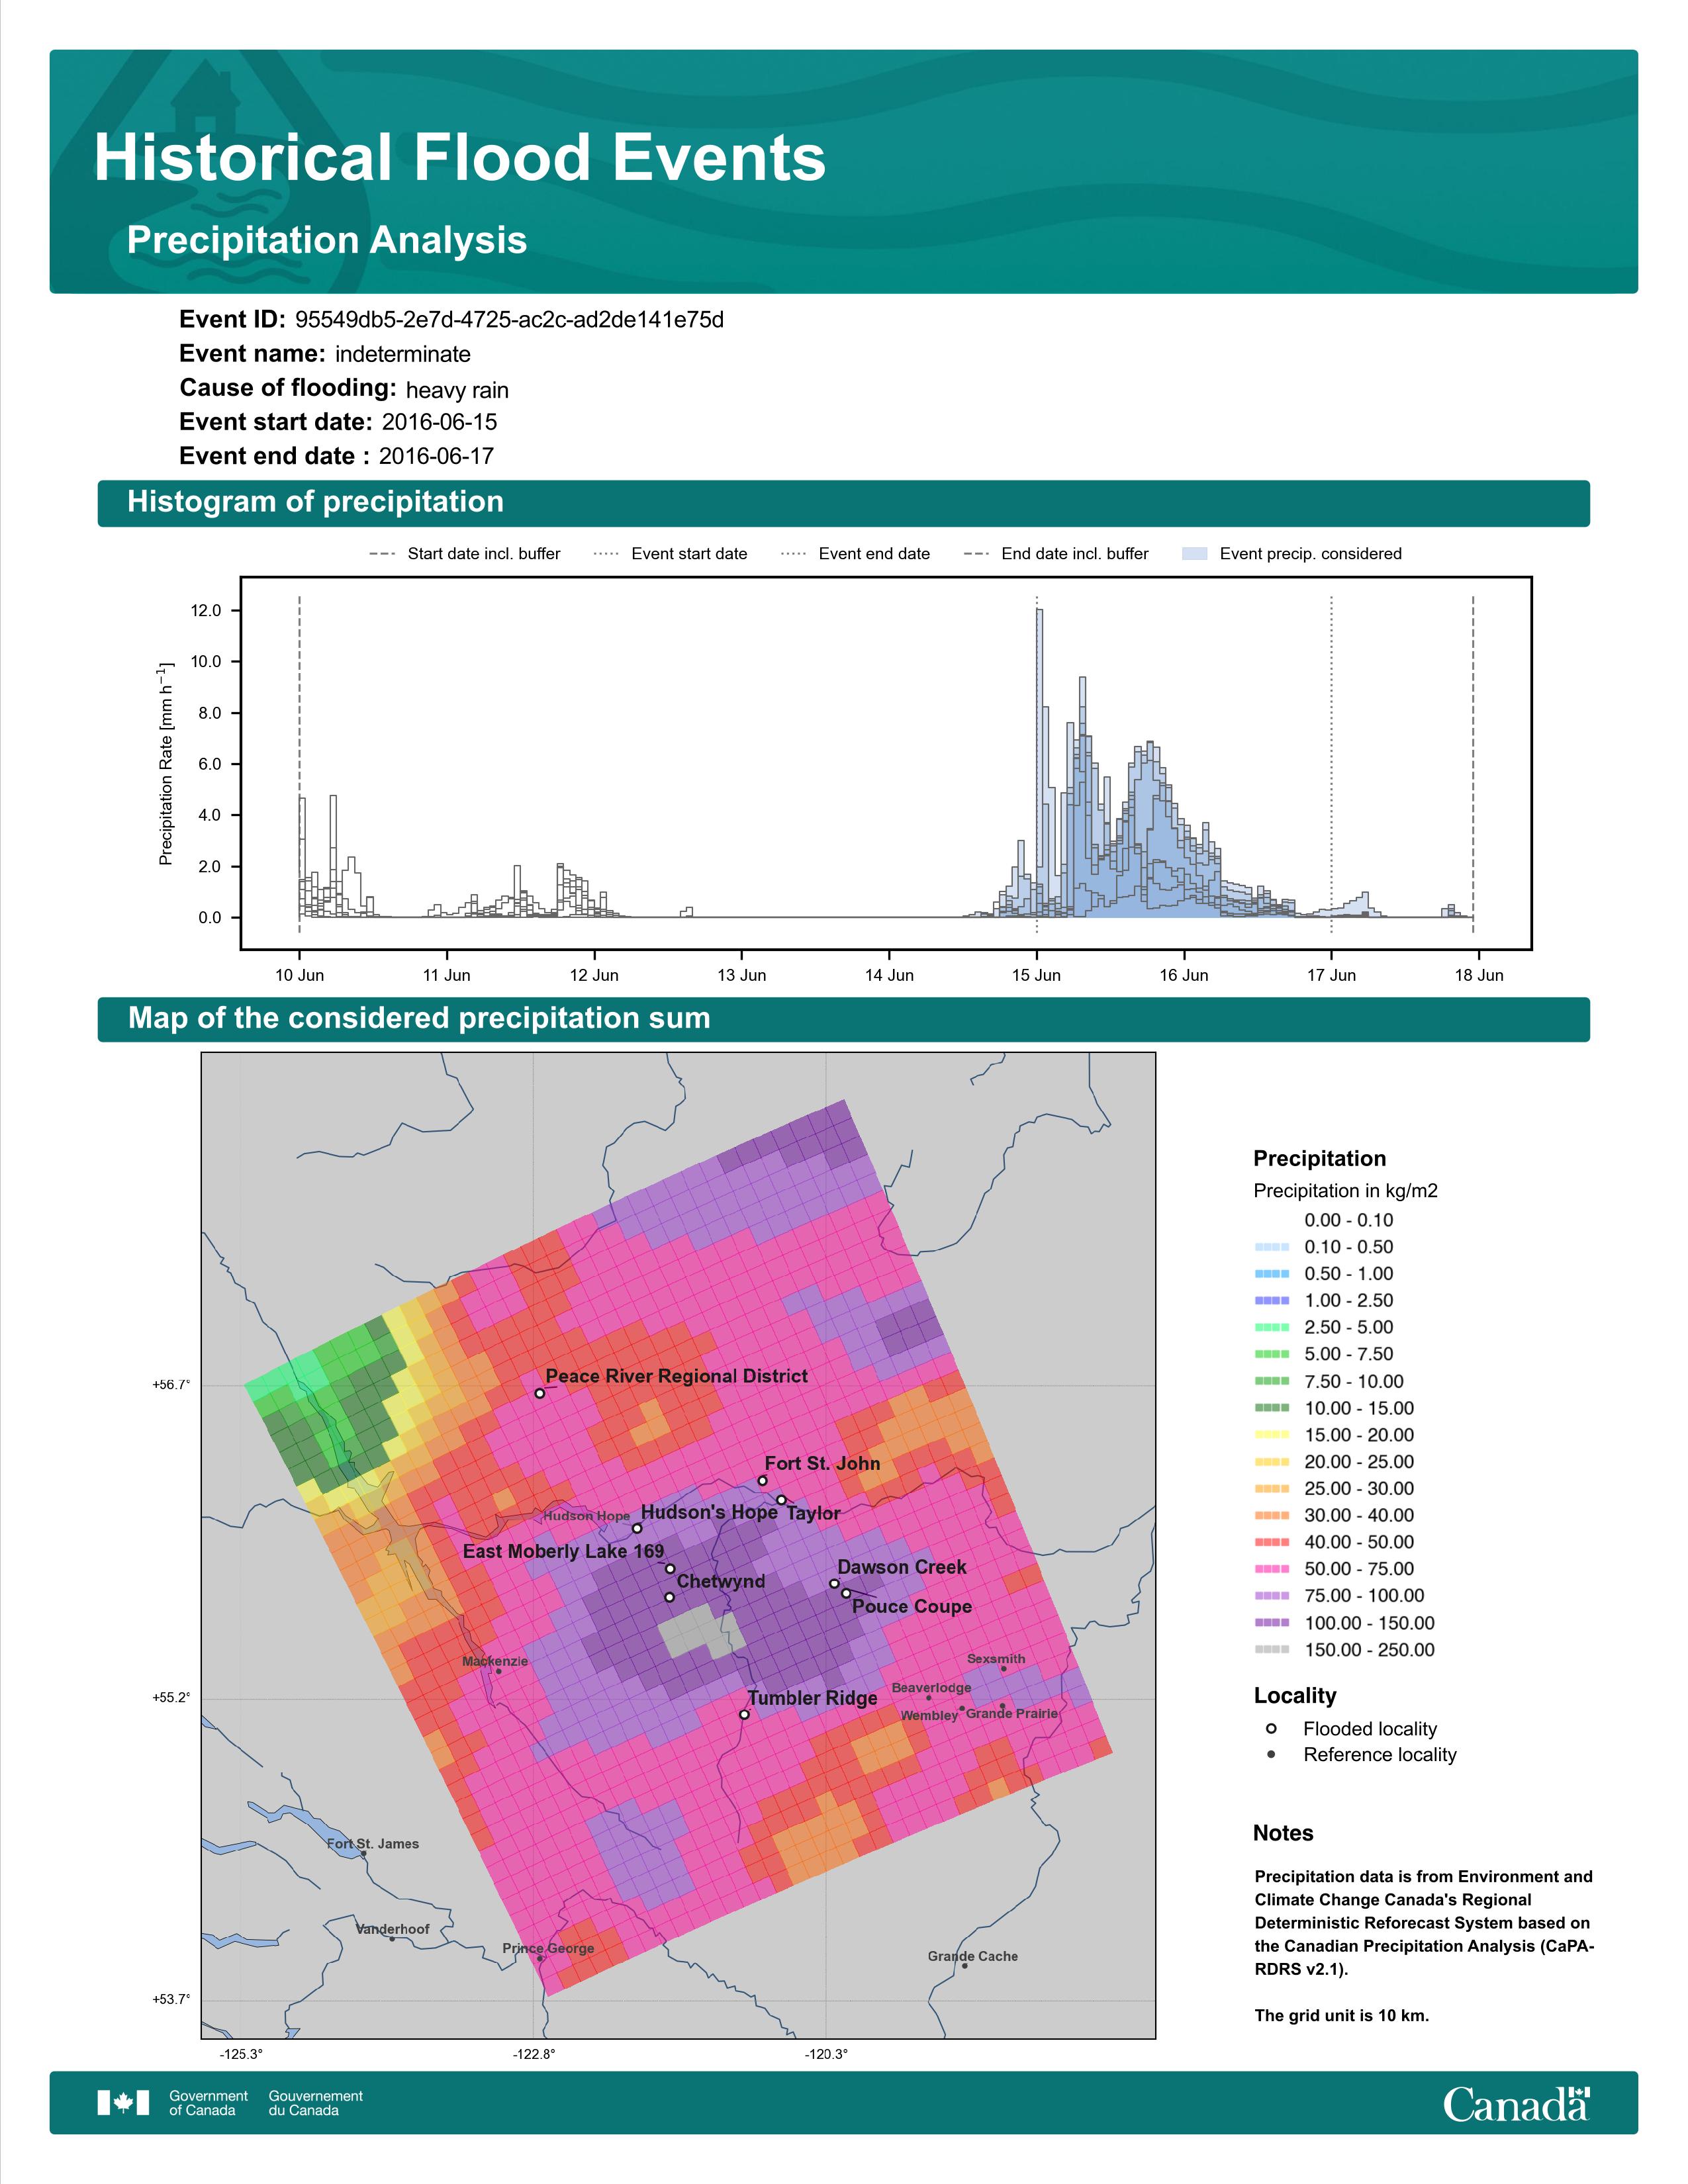Click the '15 Jun' x-axis label

point(1036,975)
